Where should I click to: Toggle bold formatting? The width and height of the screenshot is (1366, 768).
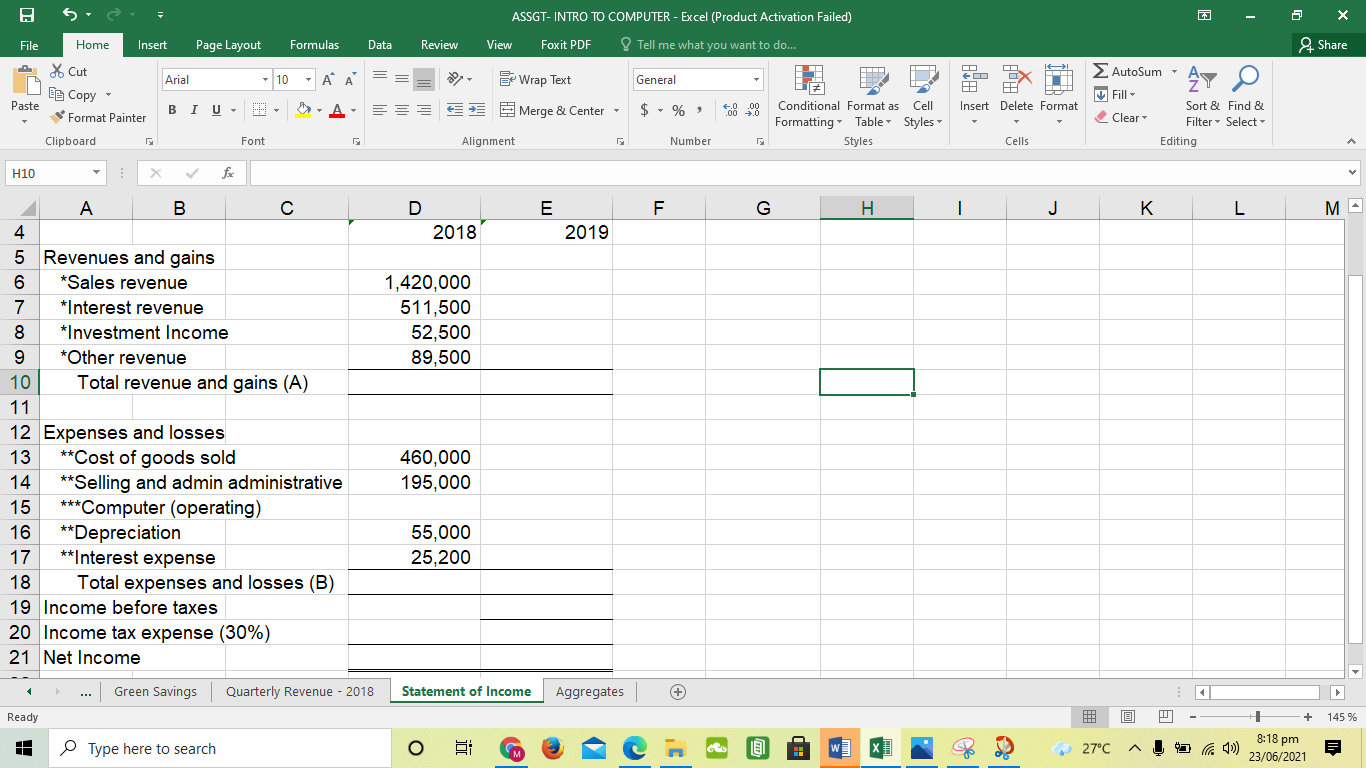point(171,110)
